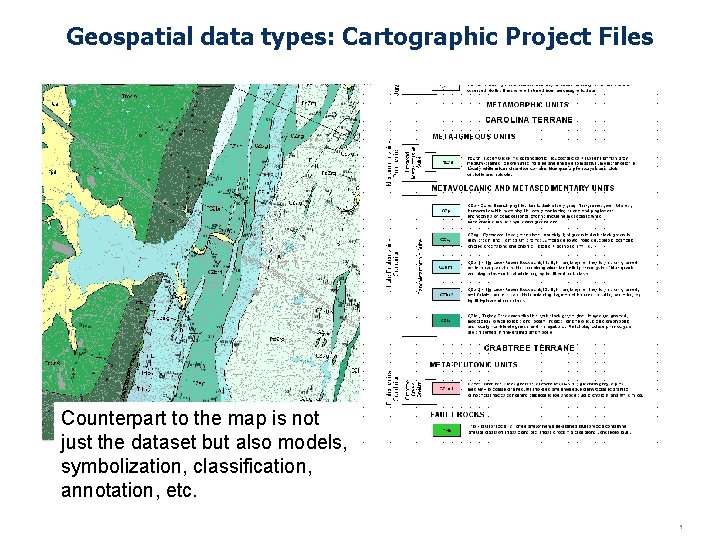Viewport: 720px width, 540px height.
Task: Pick the pink swatch under Metaplutonic Units
Action: click(446, 388)
